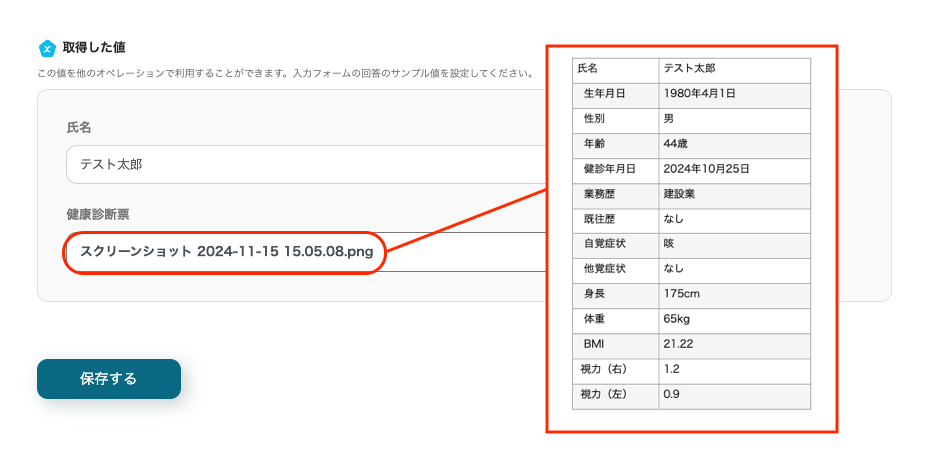Click the description text about 入力フォームの回答のサンプル値
Screen dimensions: 931x452
(285, 74)
